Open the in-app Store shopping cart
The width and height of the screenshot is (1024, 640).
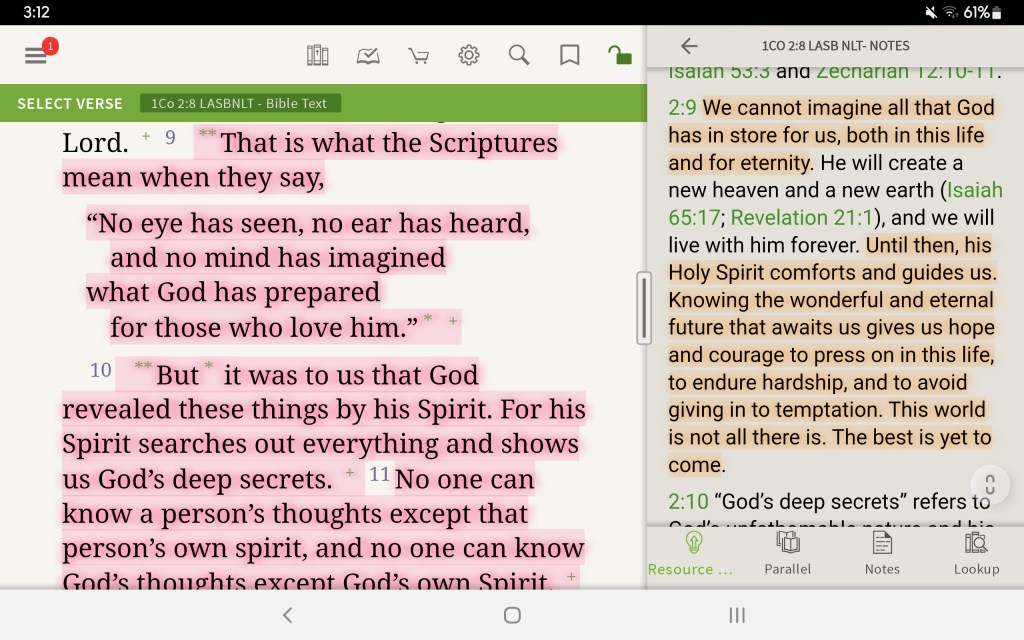[418, 55]
